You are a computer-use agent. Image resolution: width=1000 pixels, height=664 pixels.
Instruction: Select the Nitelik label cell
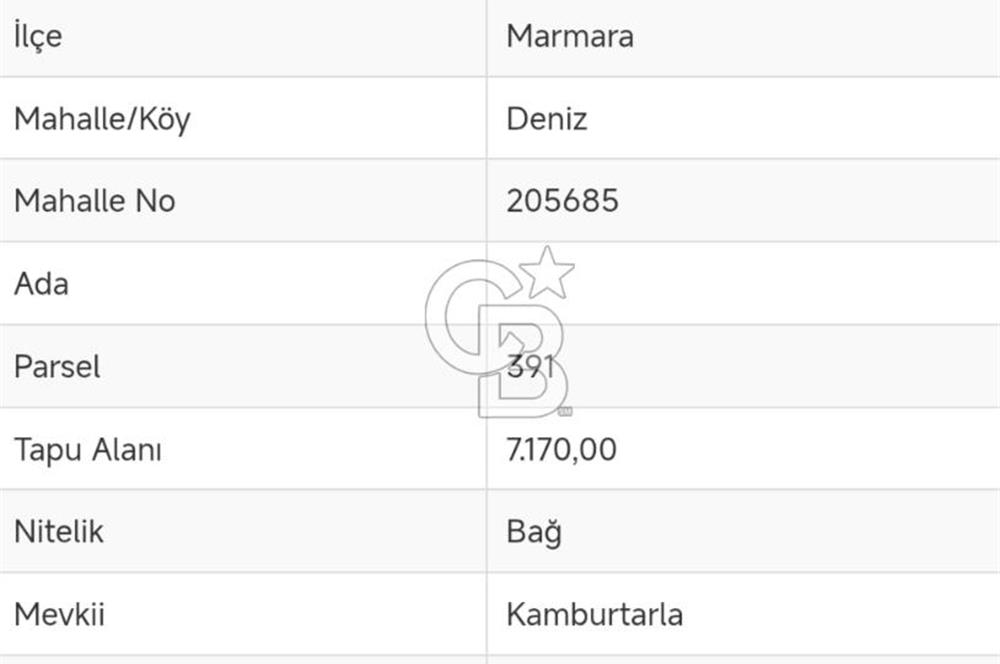click(59, 532)
